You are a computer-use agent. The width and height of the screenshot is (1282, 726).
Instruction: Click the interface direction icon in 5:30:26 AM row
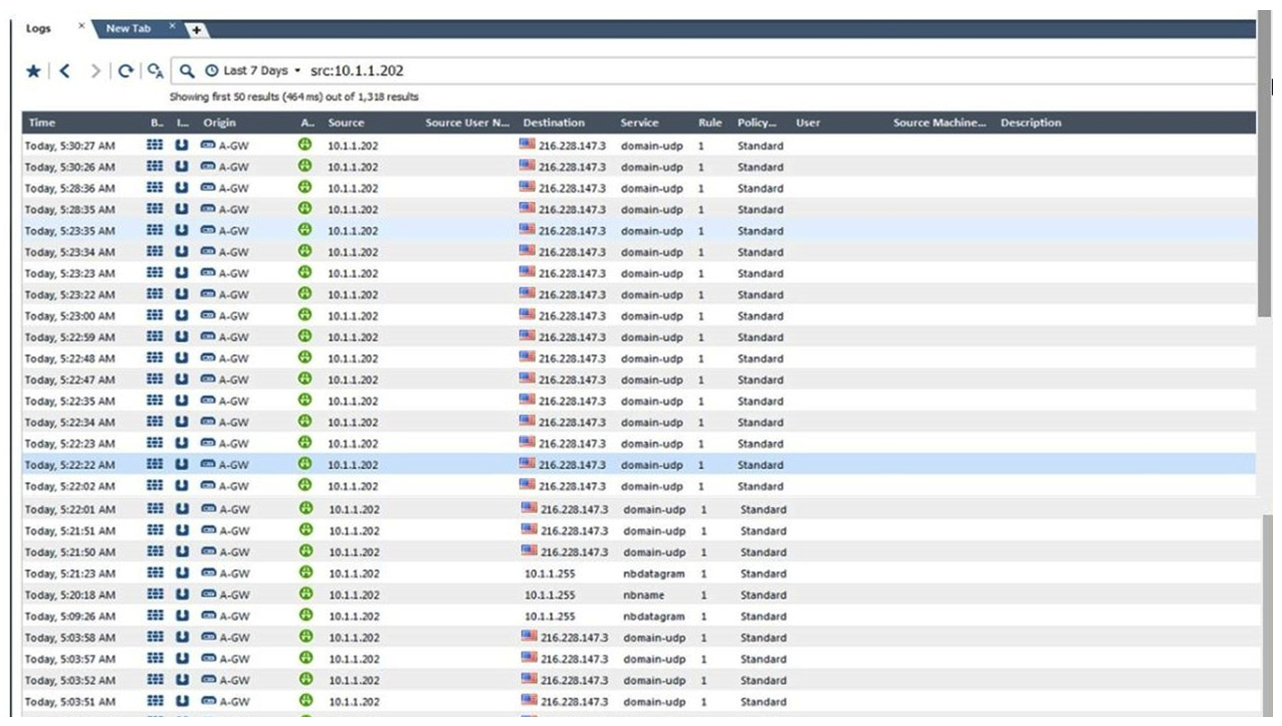tap(182, 166)
